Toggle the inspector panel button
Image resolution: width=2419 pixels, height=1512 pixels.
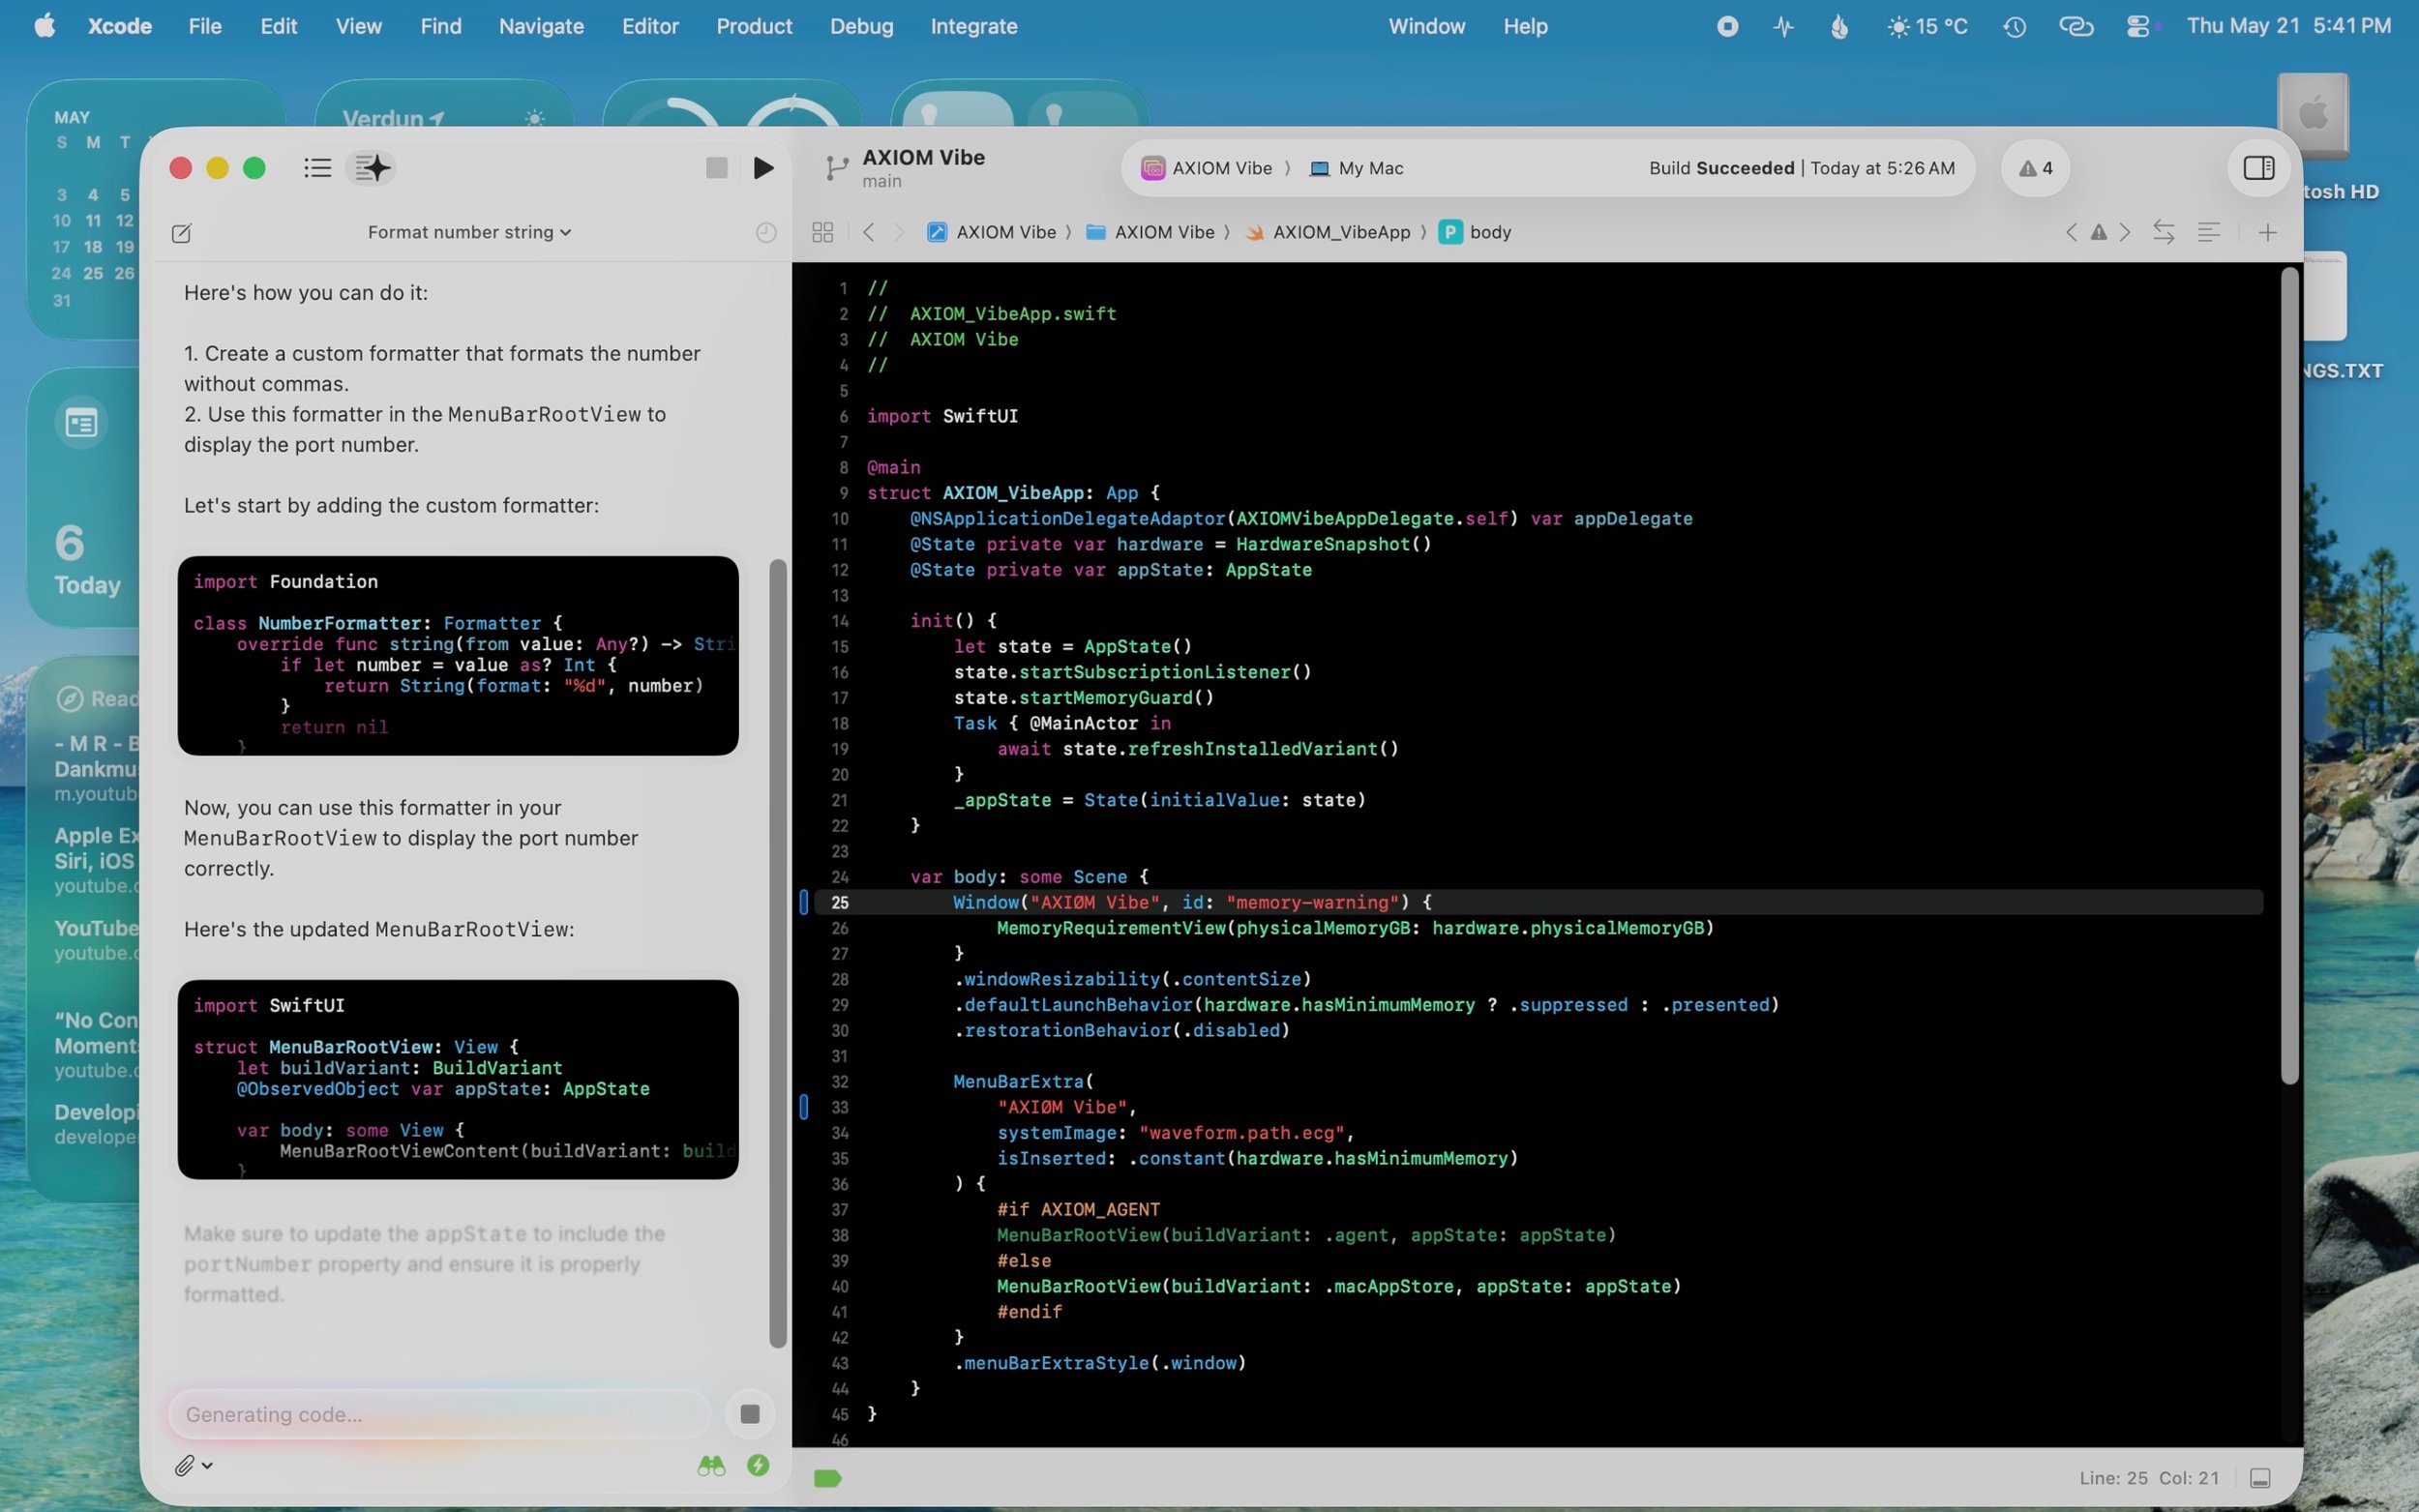pyautogui.click(x=2258, y=168)
